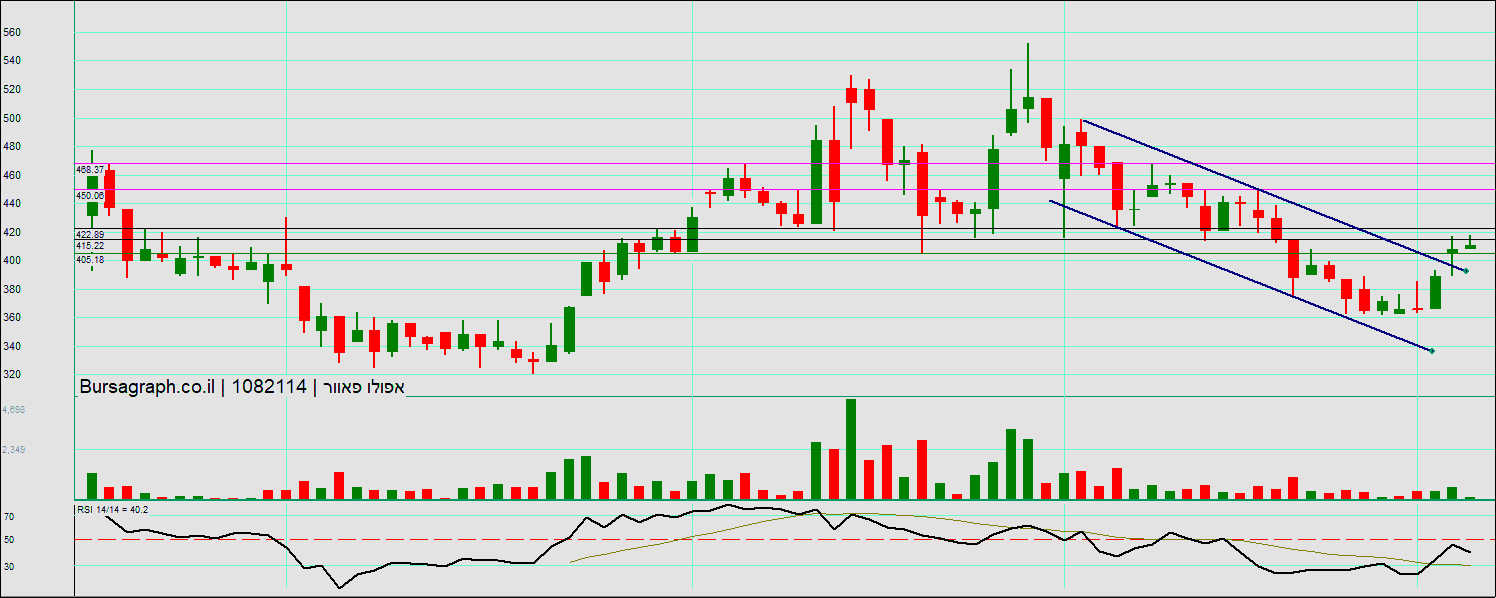Click the 540 price axis value

(x=12, y=61)
